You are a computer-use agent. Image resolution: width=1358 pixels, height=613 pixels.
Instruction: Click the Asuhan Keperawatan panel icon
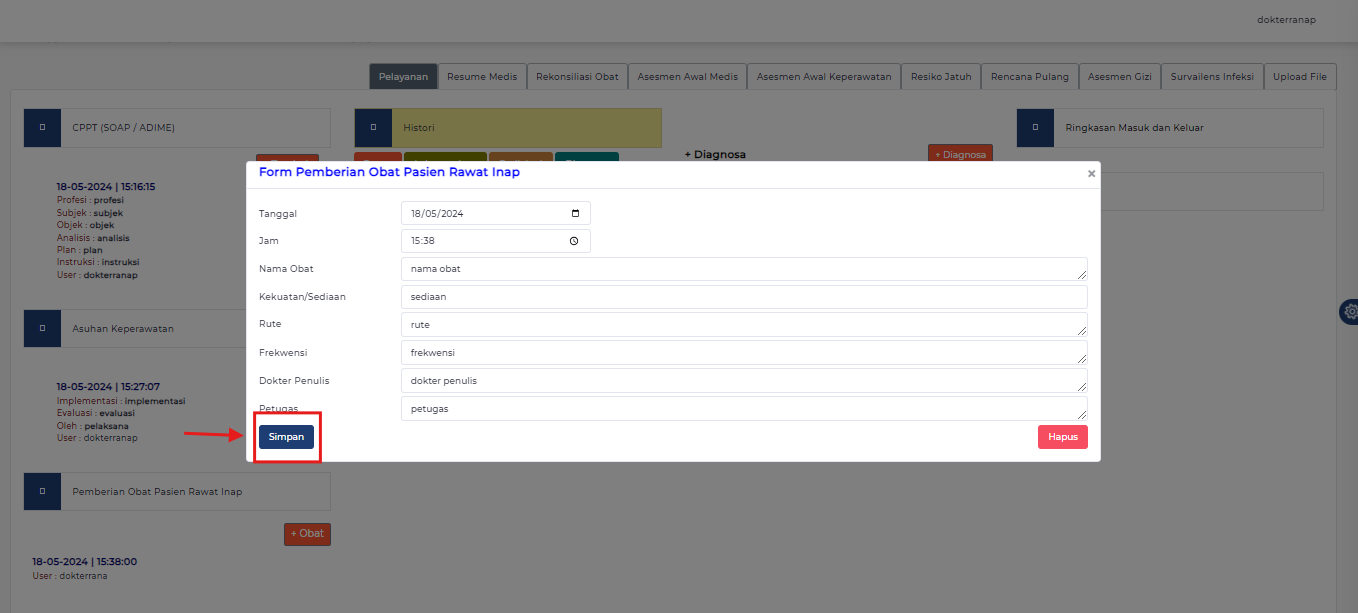(x=42, y=327)
